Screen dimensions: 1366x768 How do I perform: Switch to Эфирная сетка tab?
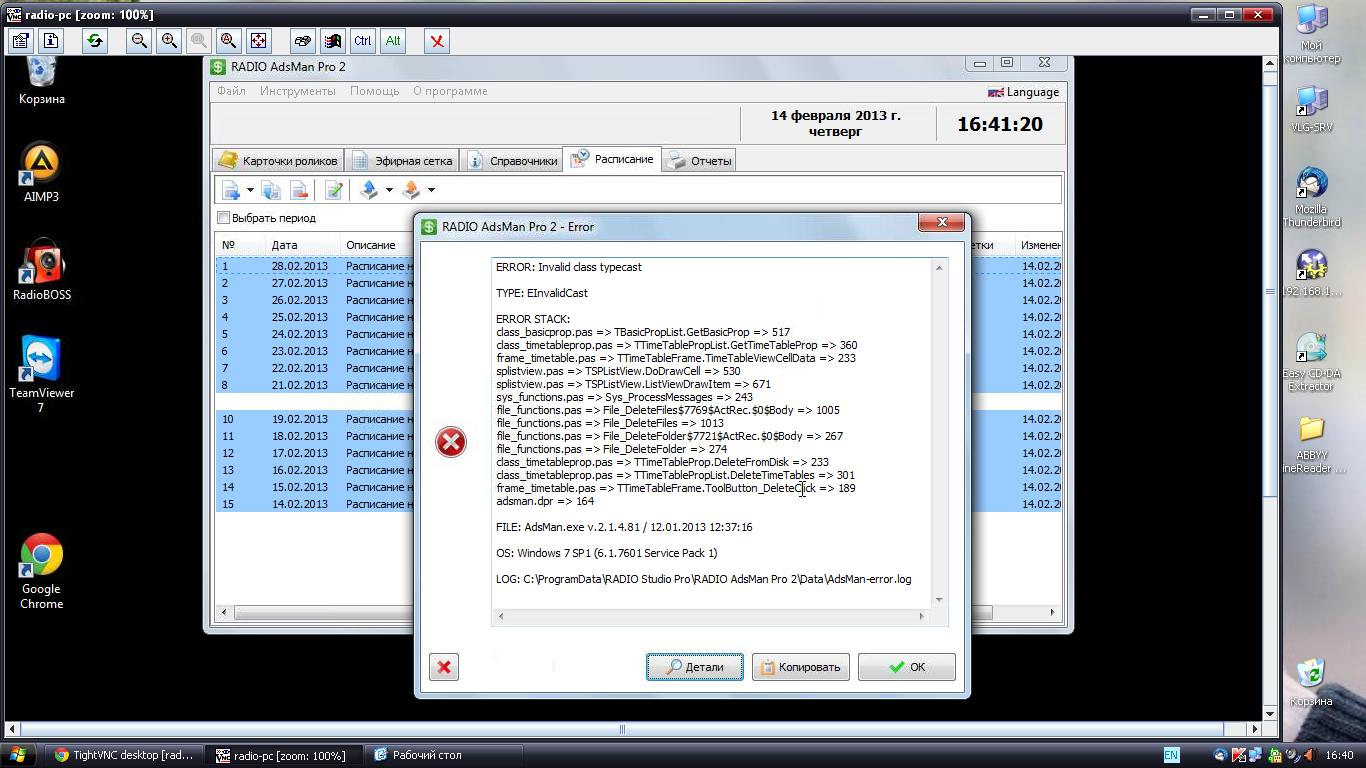(403, 160)
